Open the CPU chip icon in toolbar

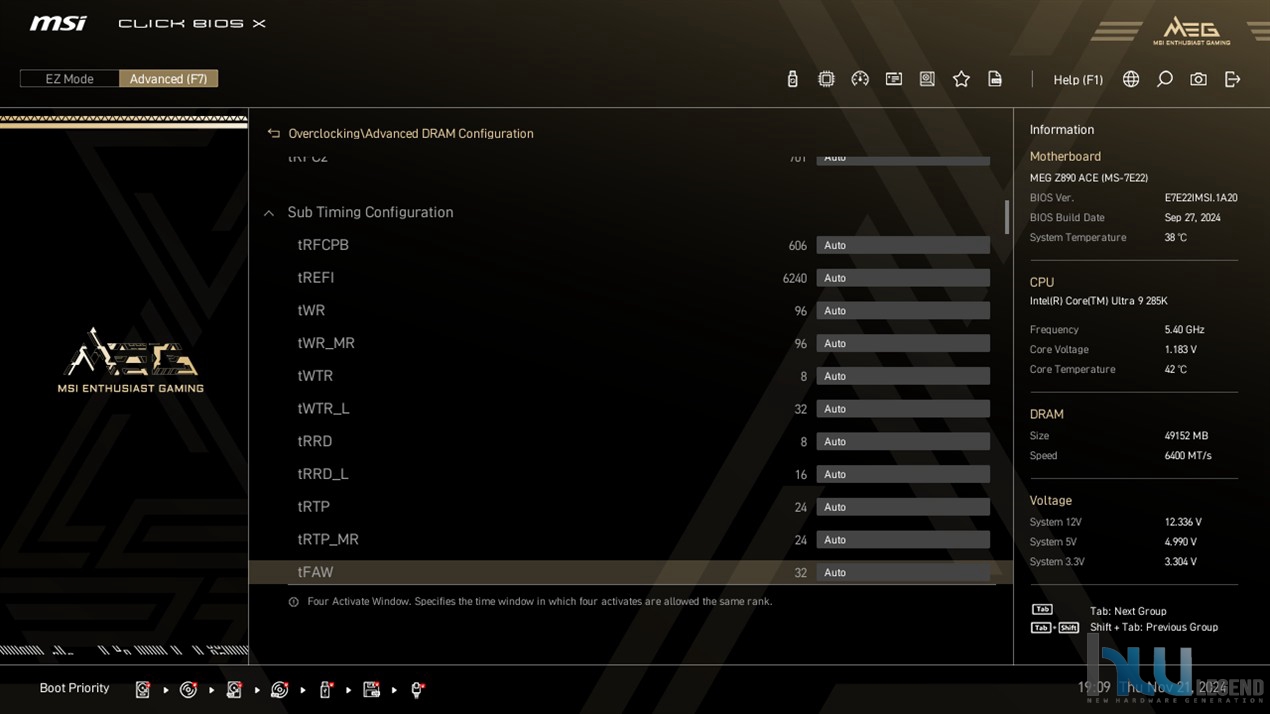pos(826,79)
